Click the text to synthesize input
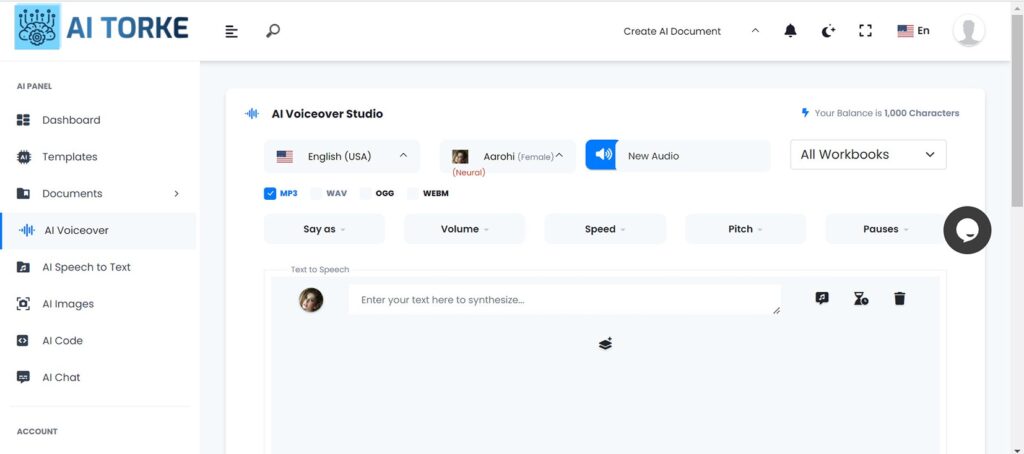Viewport: 1024px width, 454px height. click(x=564, y=300)
